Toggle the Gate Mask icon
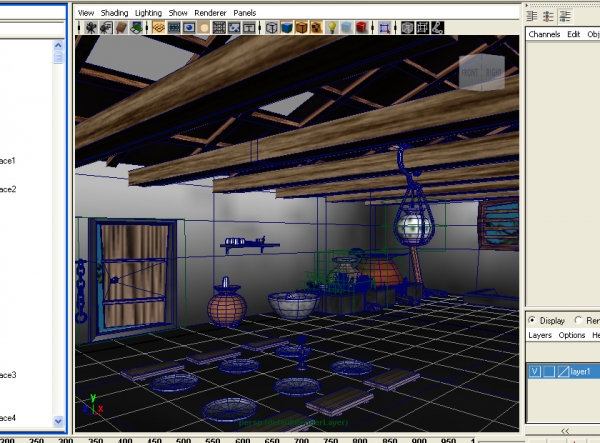Viewport: 600px width, 443px height. tap(204, 28)
